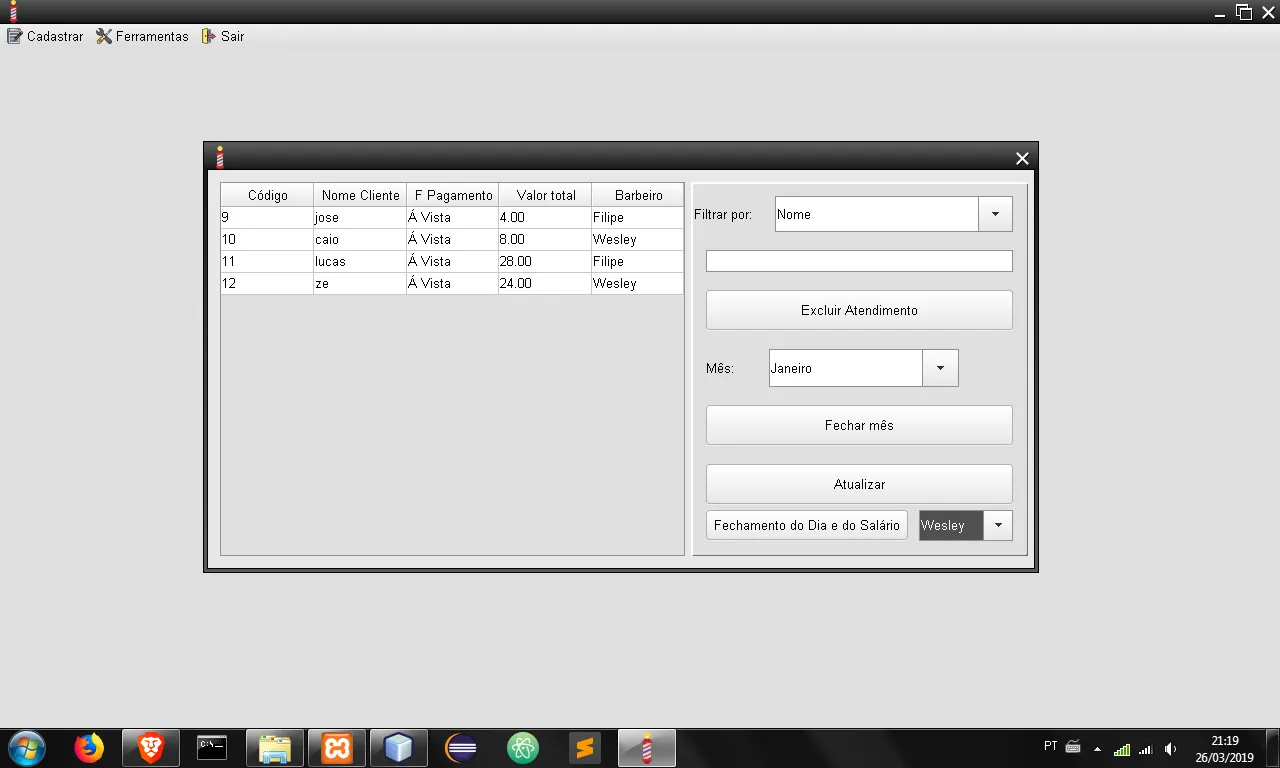Viewport: 1280px width, 768px height.
Task: Click code cell 10
Action: tap(267, 239)
